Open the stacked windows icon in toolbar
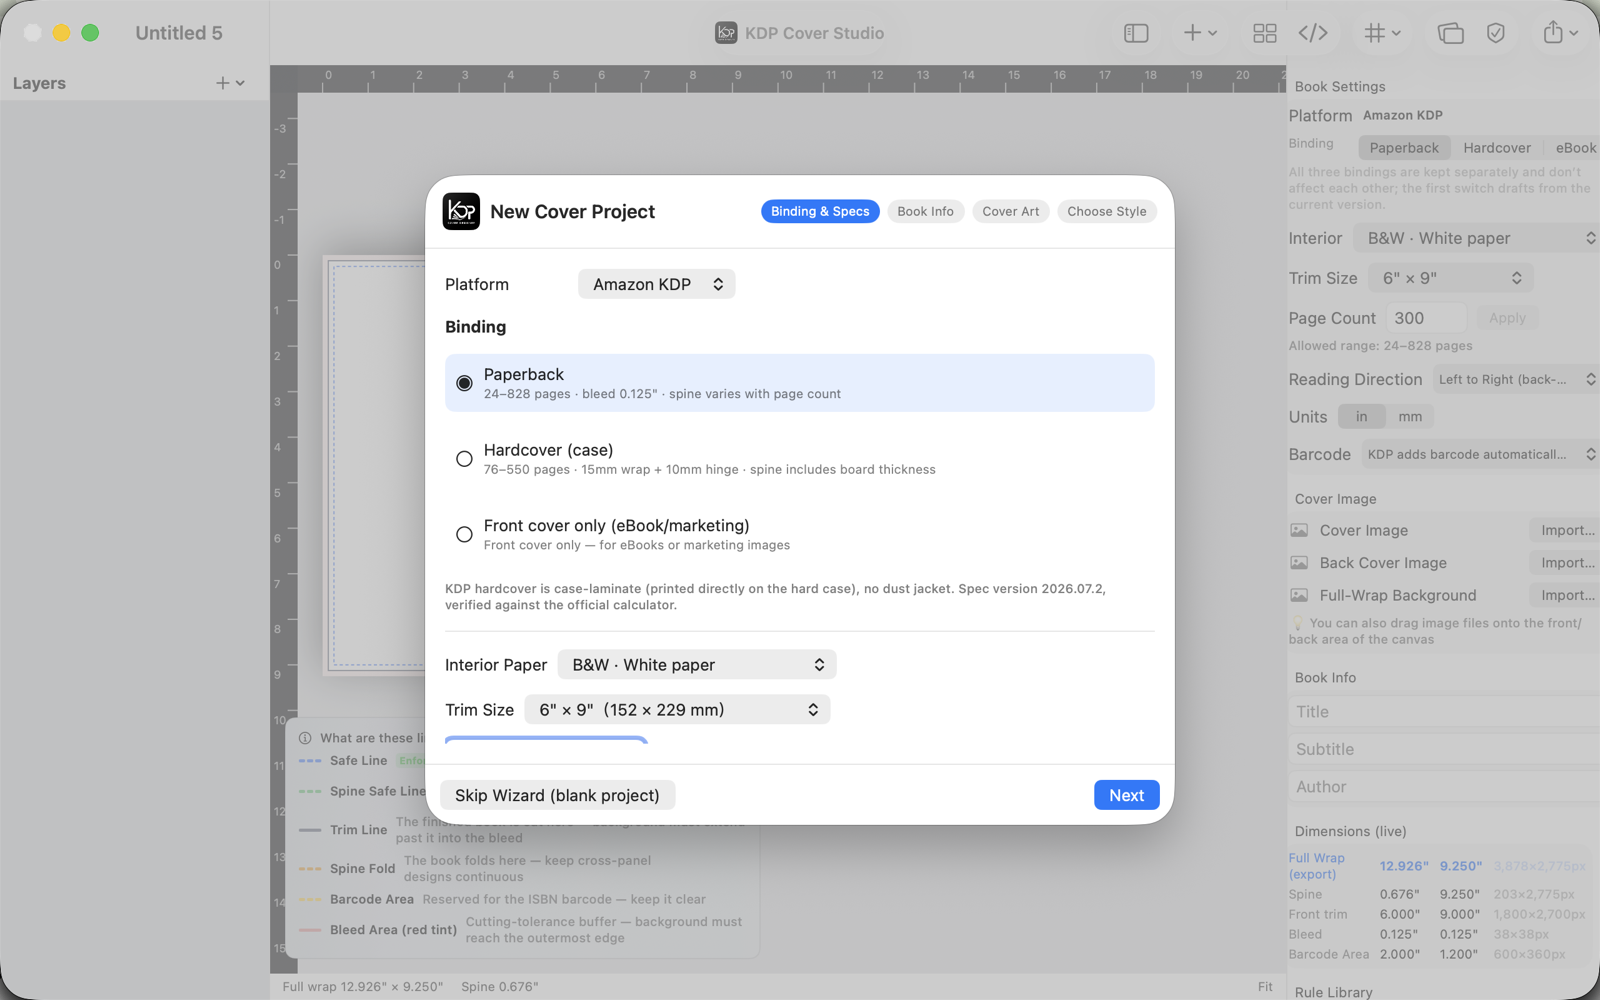The height and width of the screenshot is (1000, 1600). click(1450, 33)
